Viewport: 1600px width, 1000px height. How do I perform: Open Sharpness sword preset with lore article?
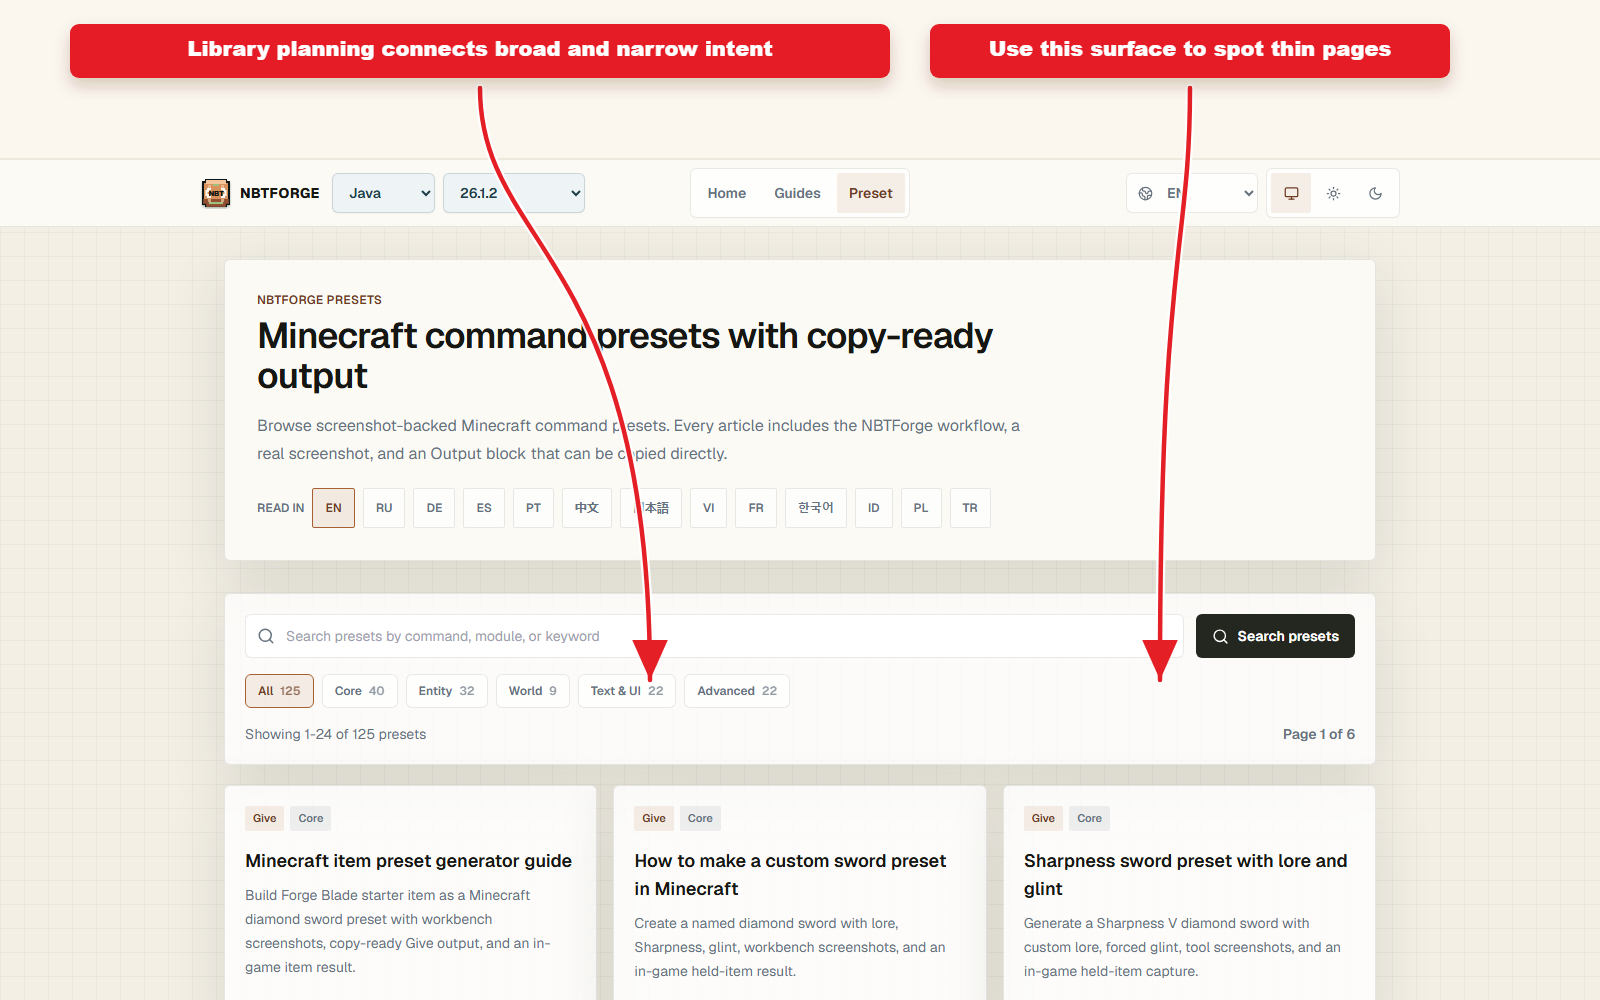[x=1185, y=875]
